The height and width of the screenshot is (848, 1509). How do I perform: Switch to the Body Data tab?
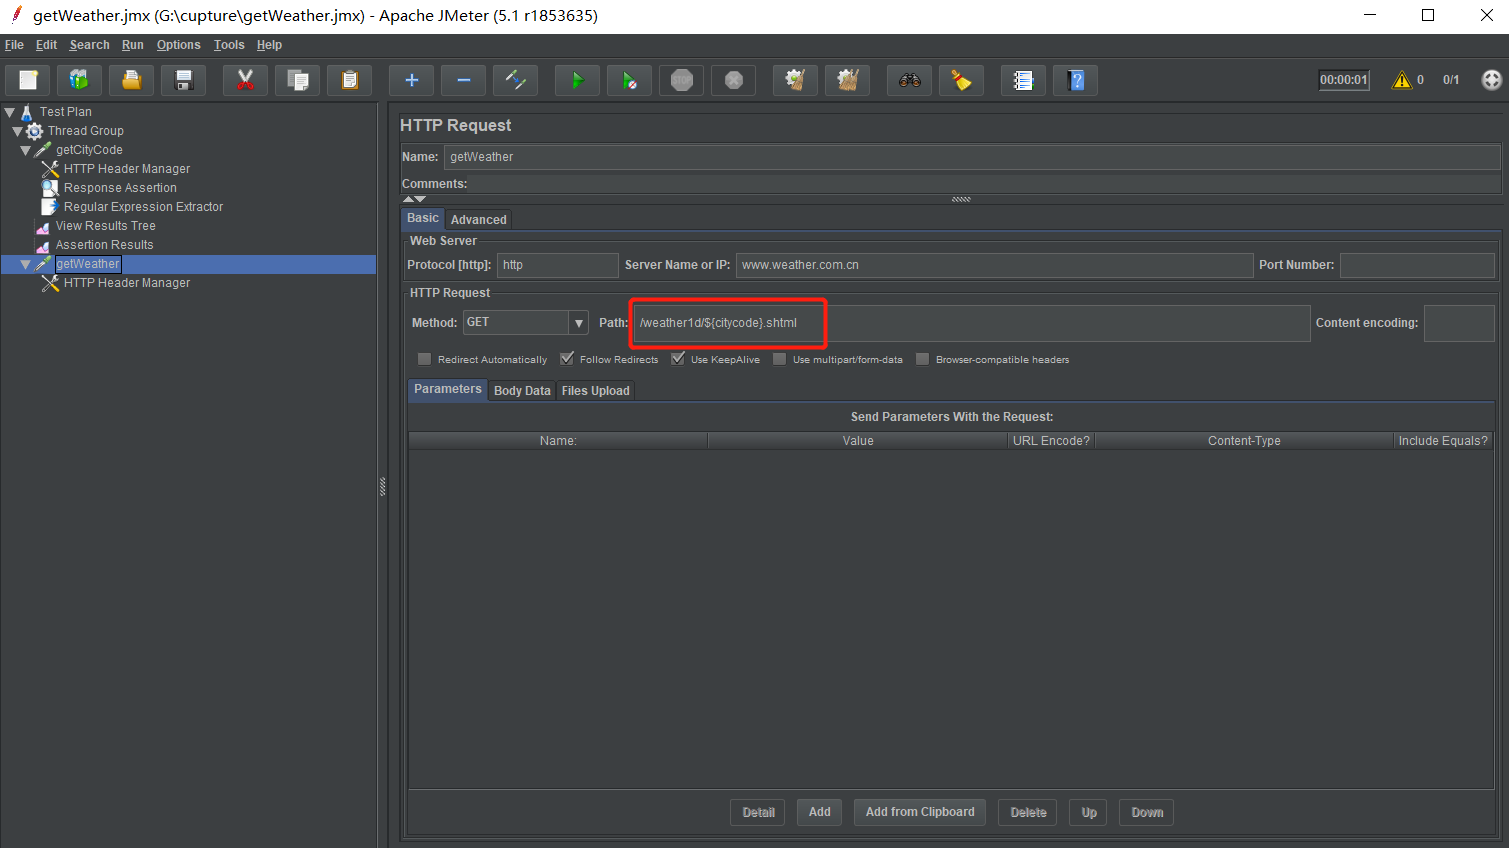(x=522, y=391)
